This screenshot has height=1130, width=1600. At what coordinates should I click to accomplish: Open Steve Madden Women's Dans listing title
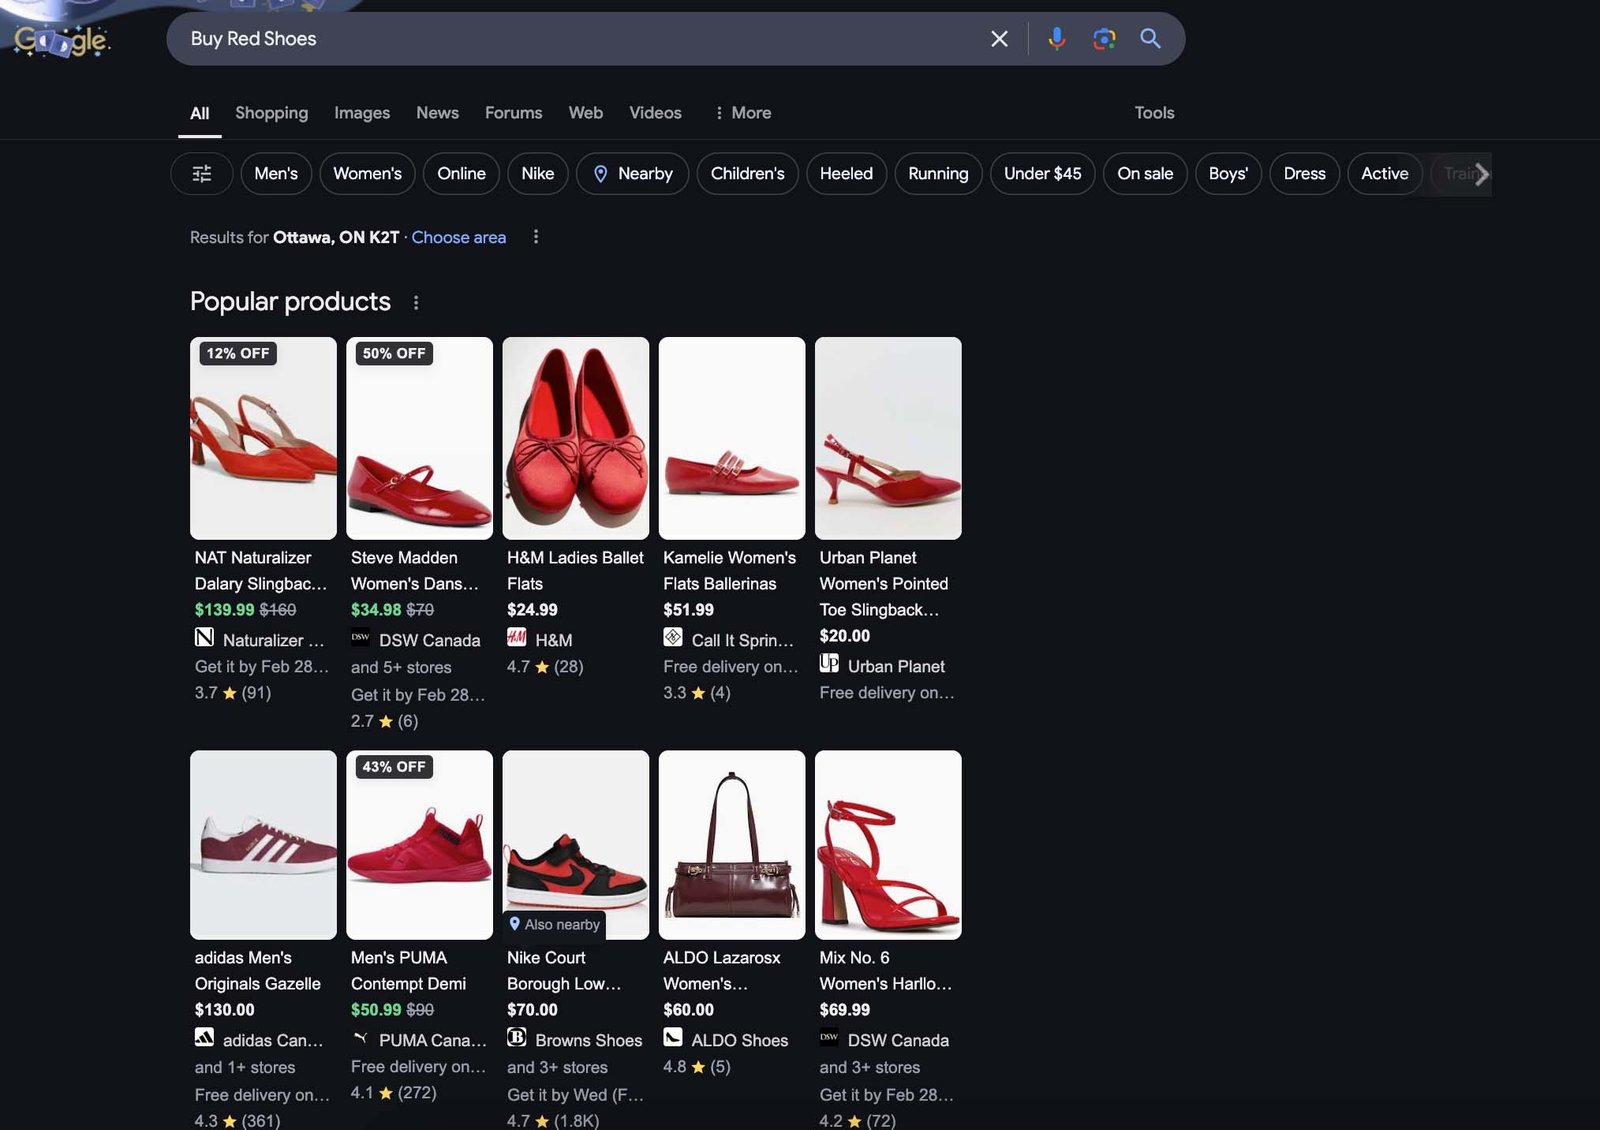[x=415, y=570]
